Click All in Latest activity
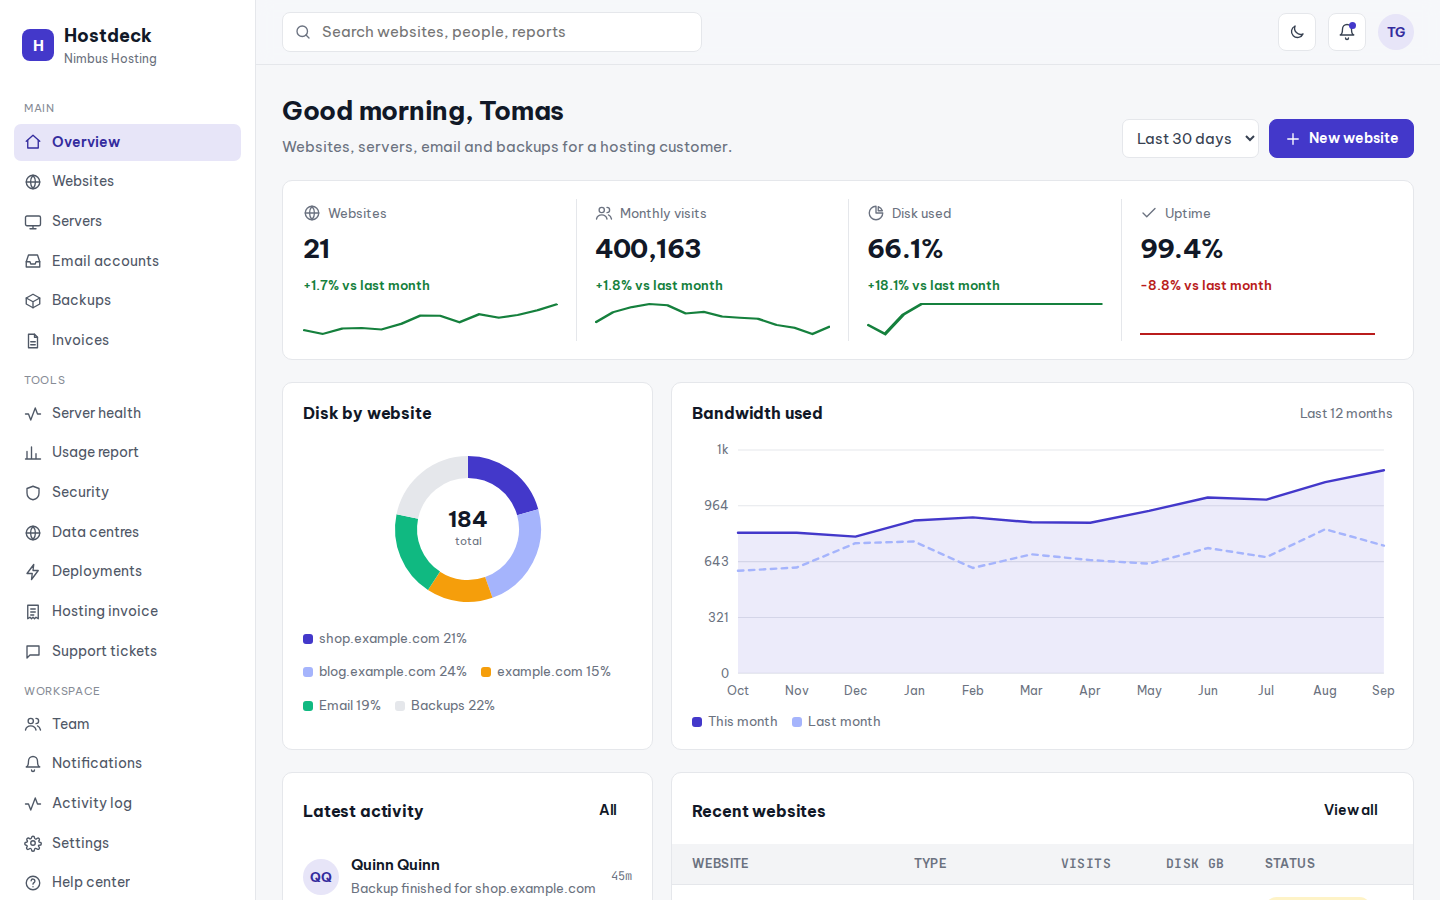 tap(608, 810)
